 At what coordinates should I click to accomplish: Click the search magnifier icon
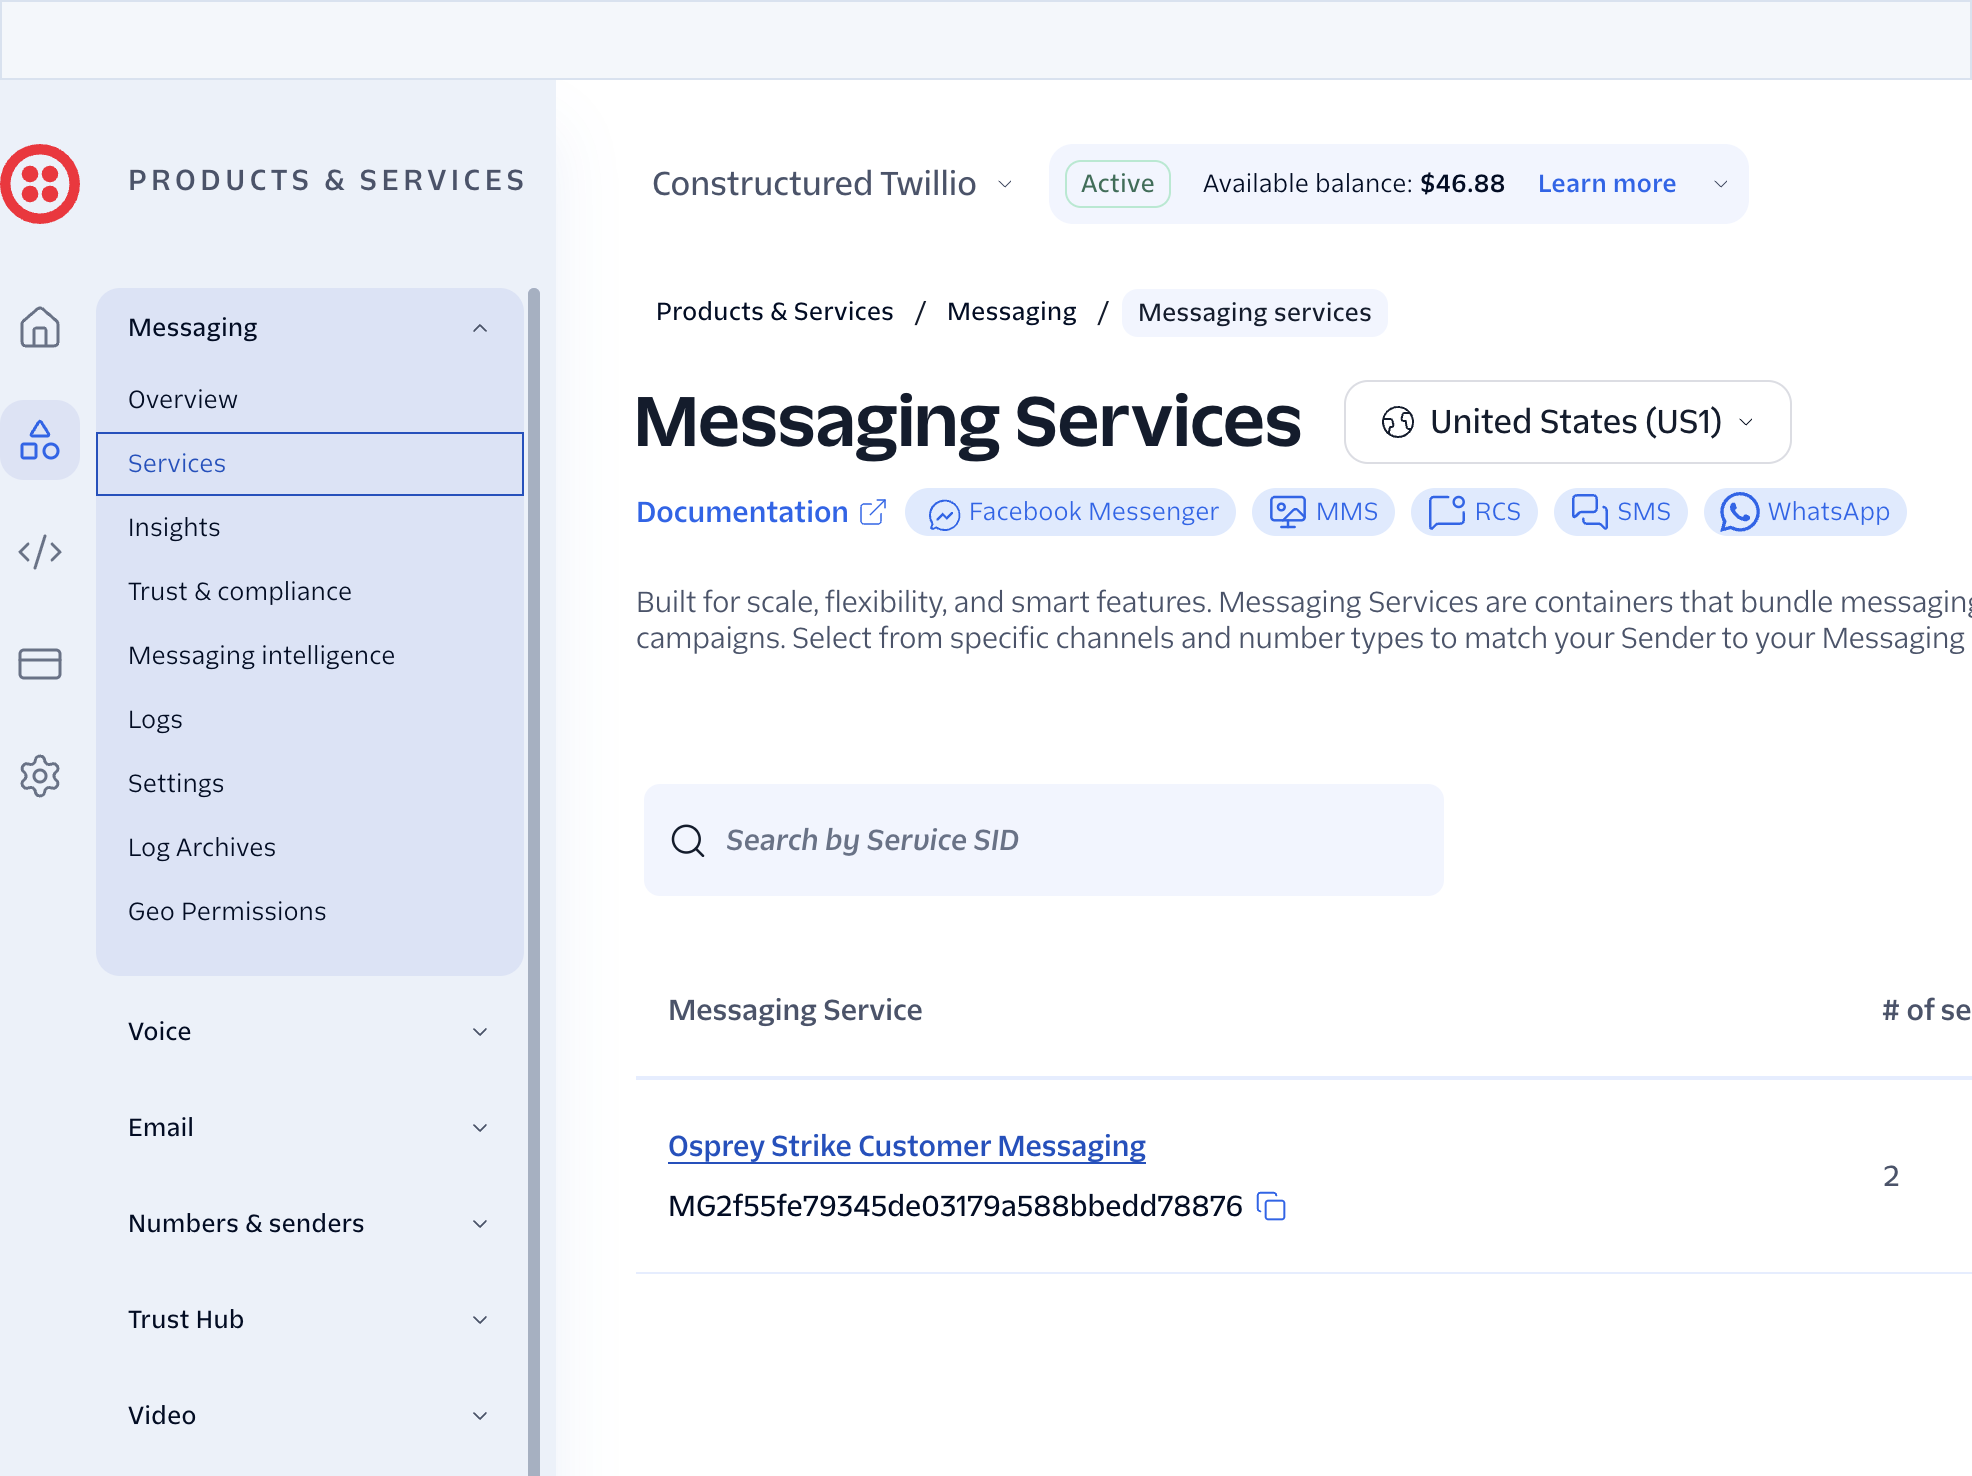(x=688, y=840)
